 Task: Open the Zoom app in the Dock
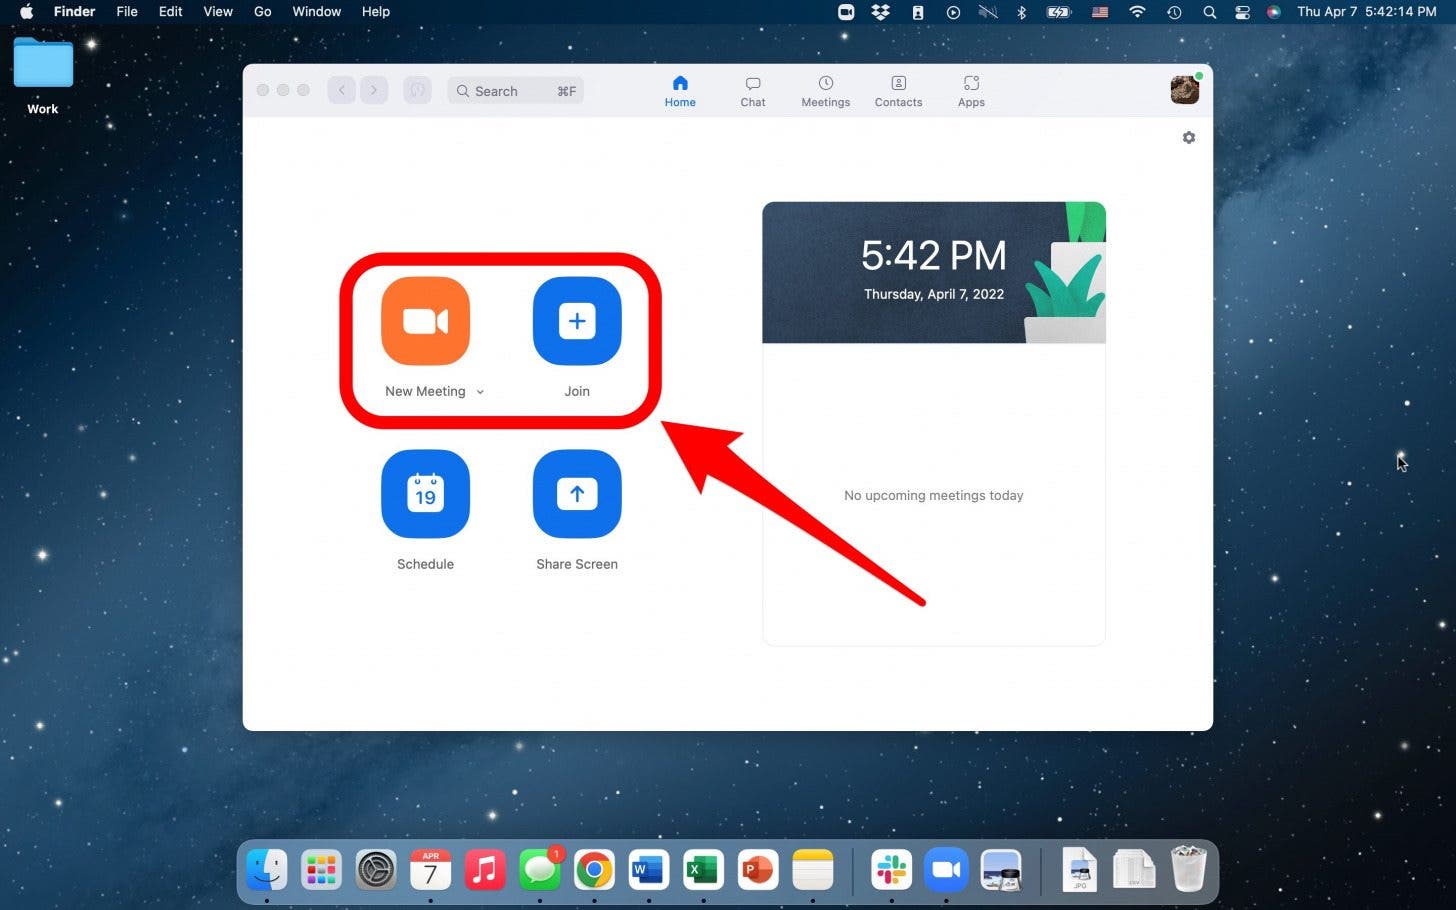945,869
